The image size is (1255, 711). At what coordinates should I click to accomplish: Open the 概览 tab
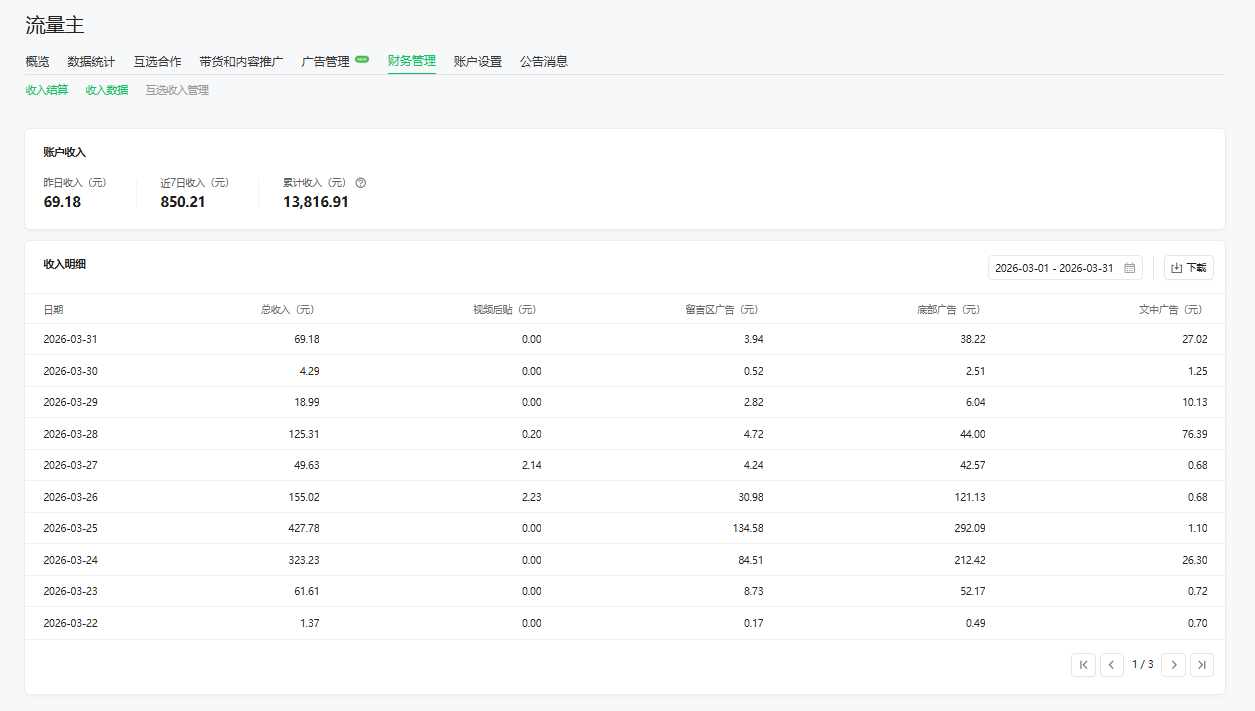37,62
